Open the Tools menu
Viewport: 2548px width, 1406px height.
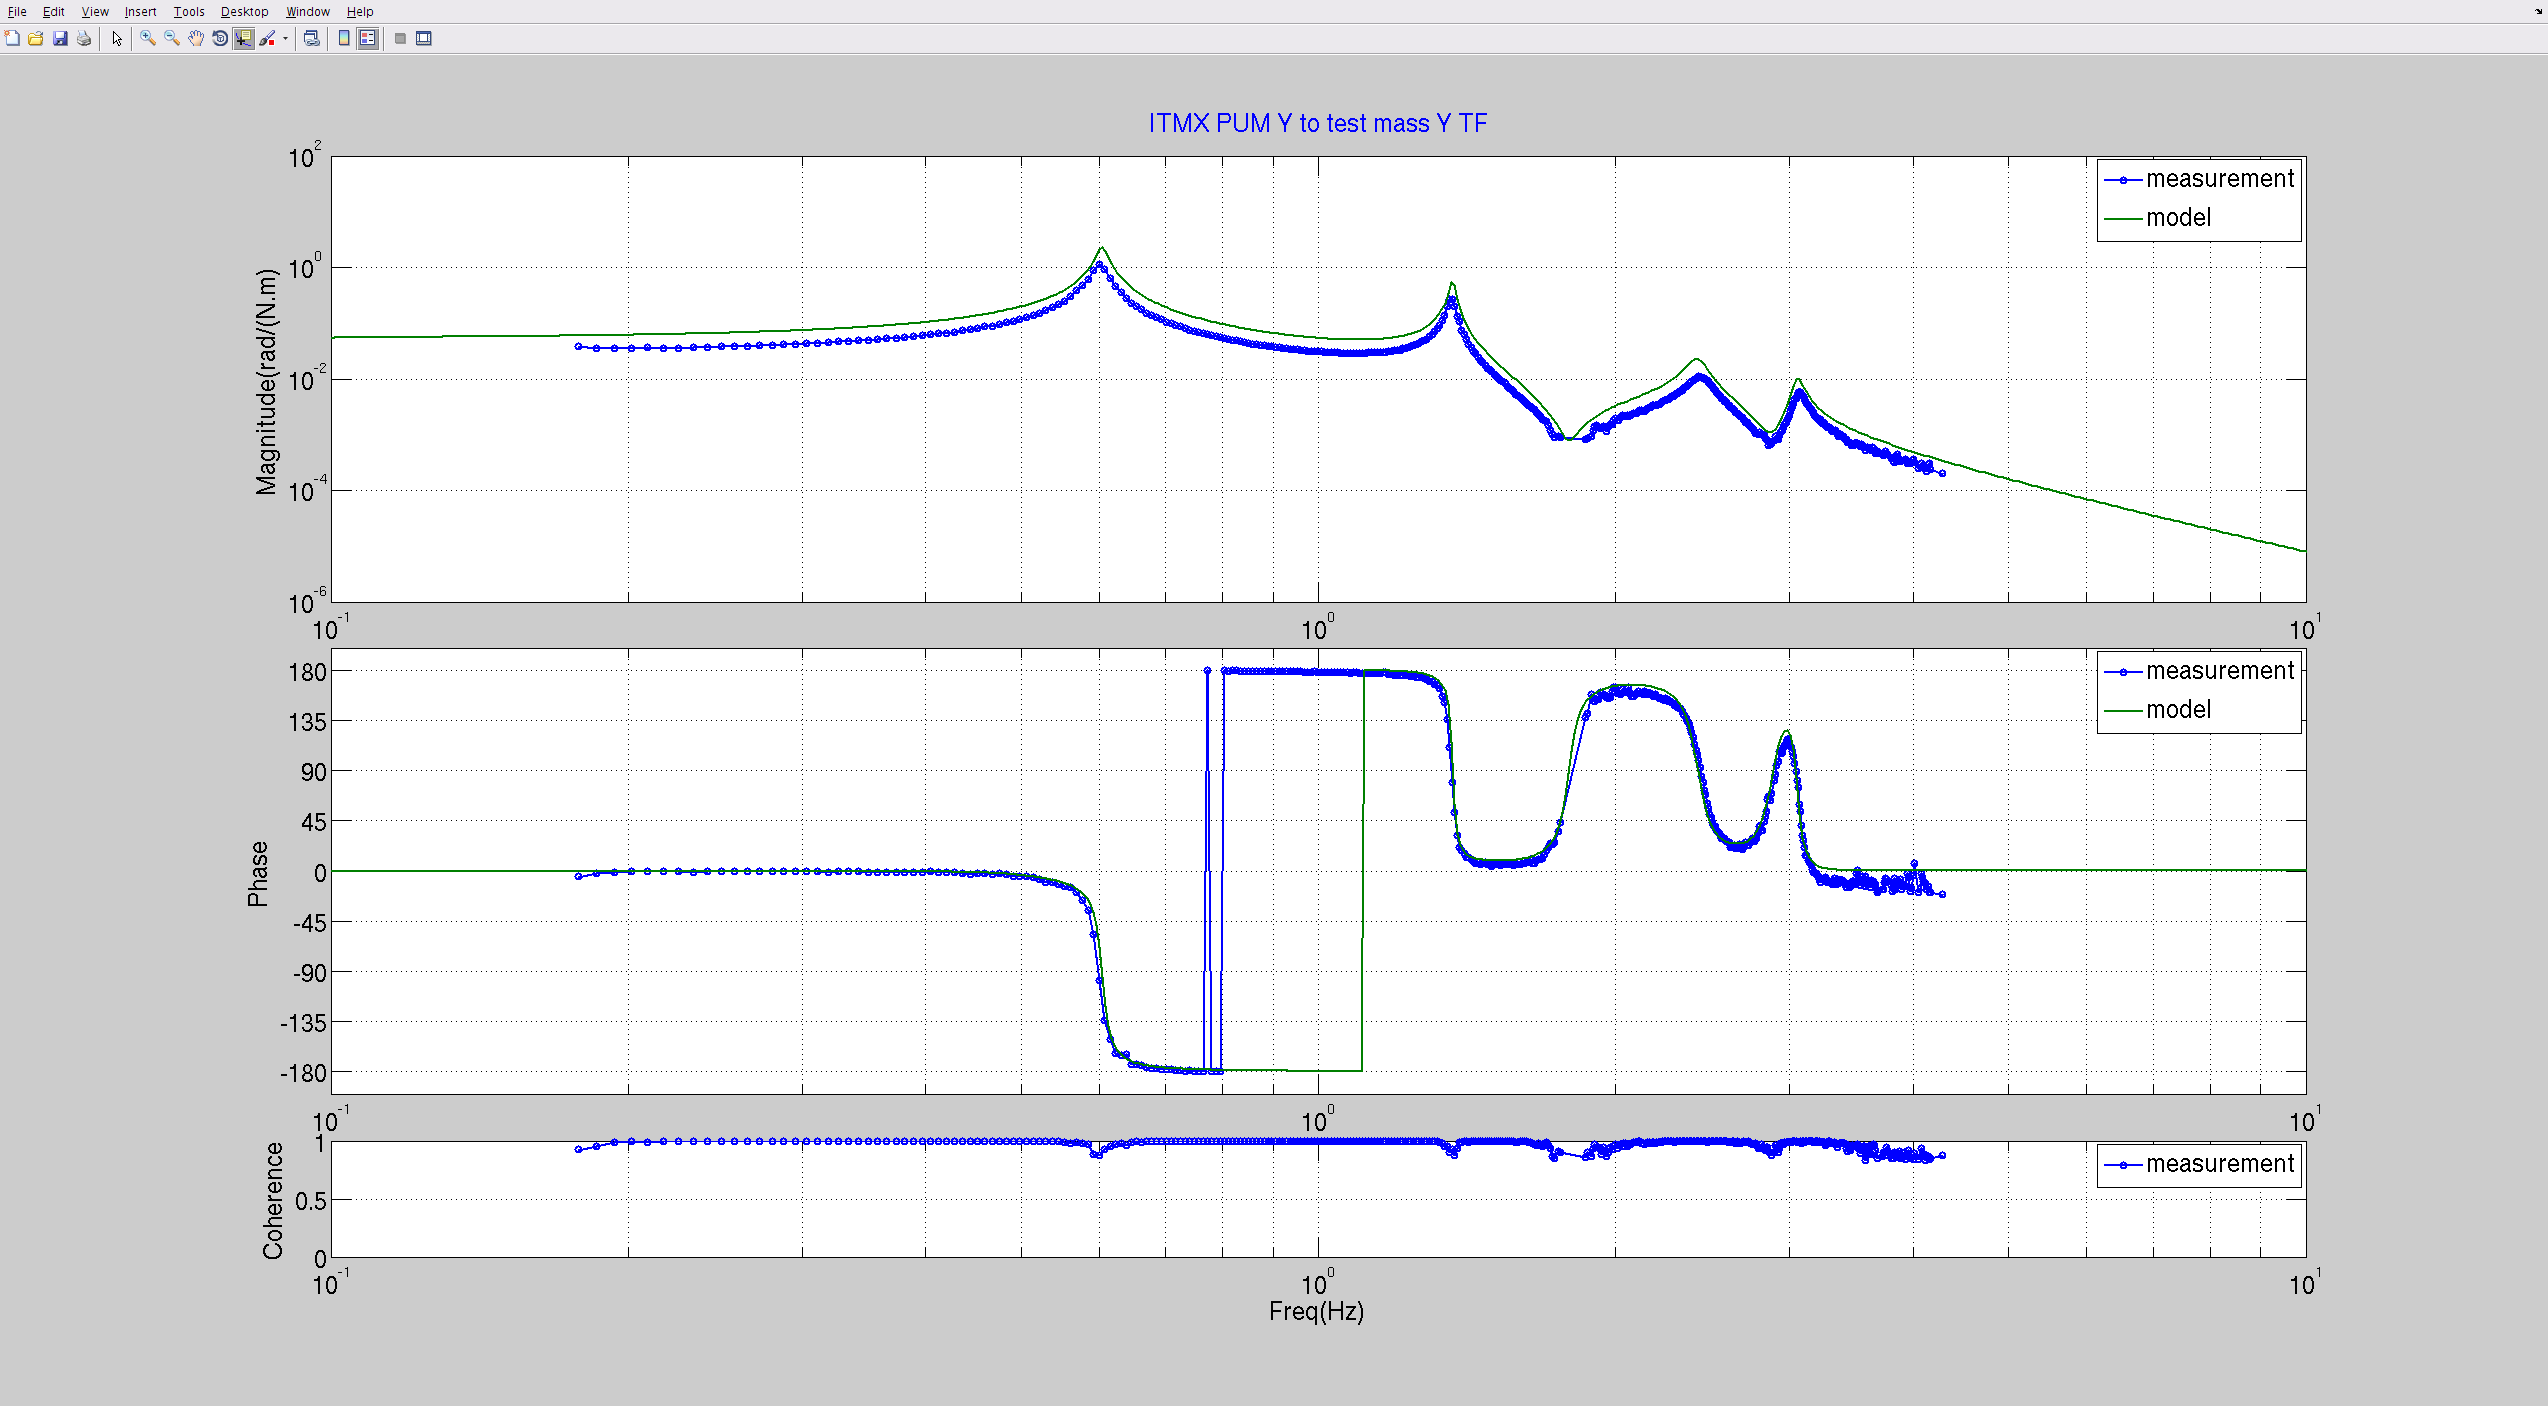tap(189, 12)
